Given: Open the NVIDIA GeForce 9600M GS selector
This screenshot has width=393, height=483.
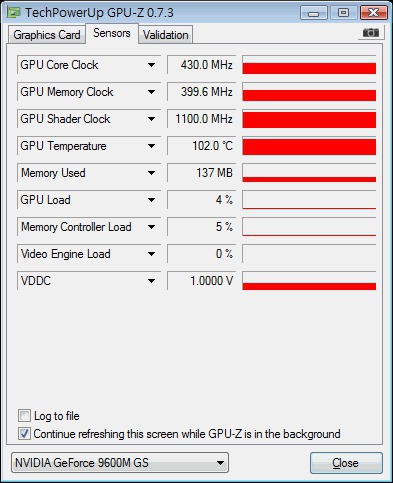Looking at the screenshot, I should (120, 463).
